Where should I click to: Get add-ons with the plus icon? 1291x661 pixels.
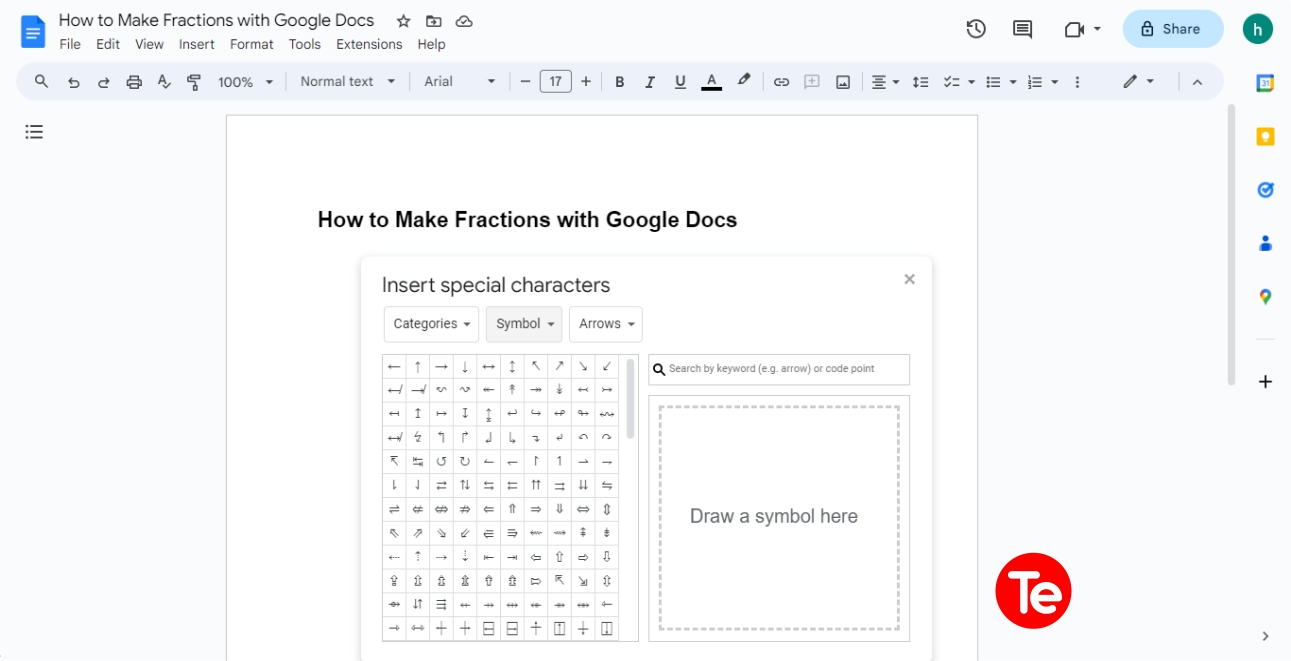(1265, 382)
